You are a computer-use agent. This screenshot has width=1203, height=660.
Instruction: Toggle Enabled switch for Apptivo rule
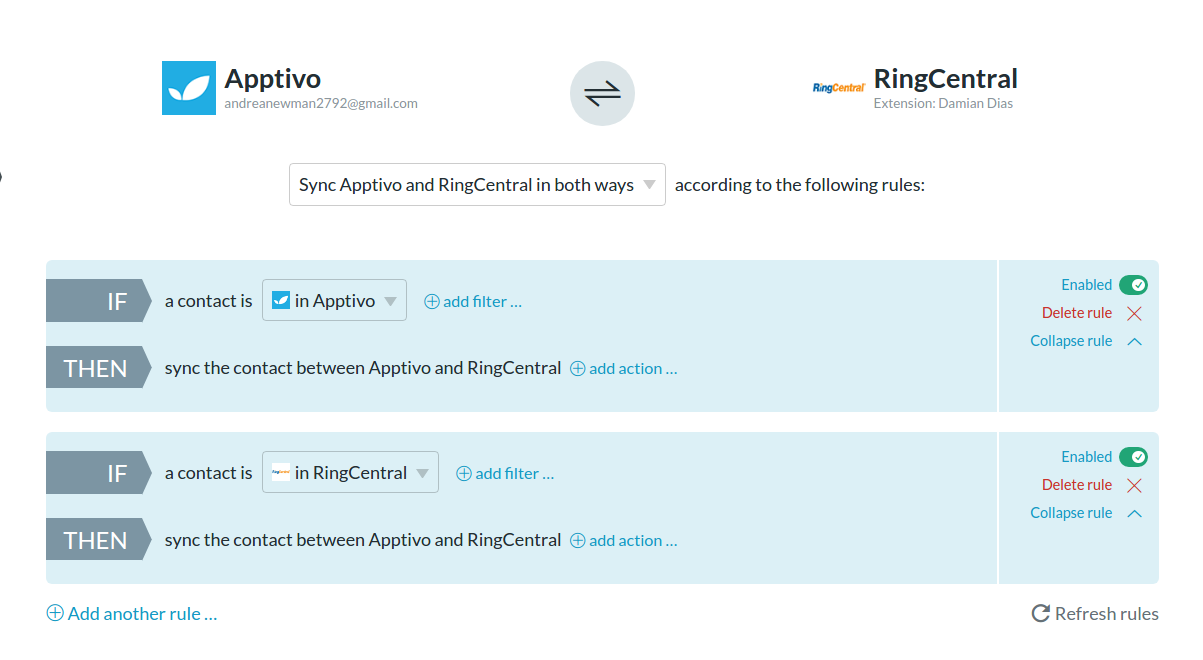coord(1133,285)
